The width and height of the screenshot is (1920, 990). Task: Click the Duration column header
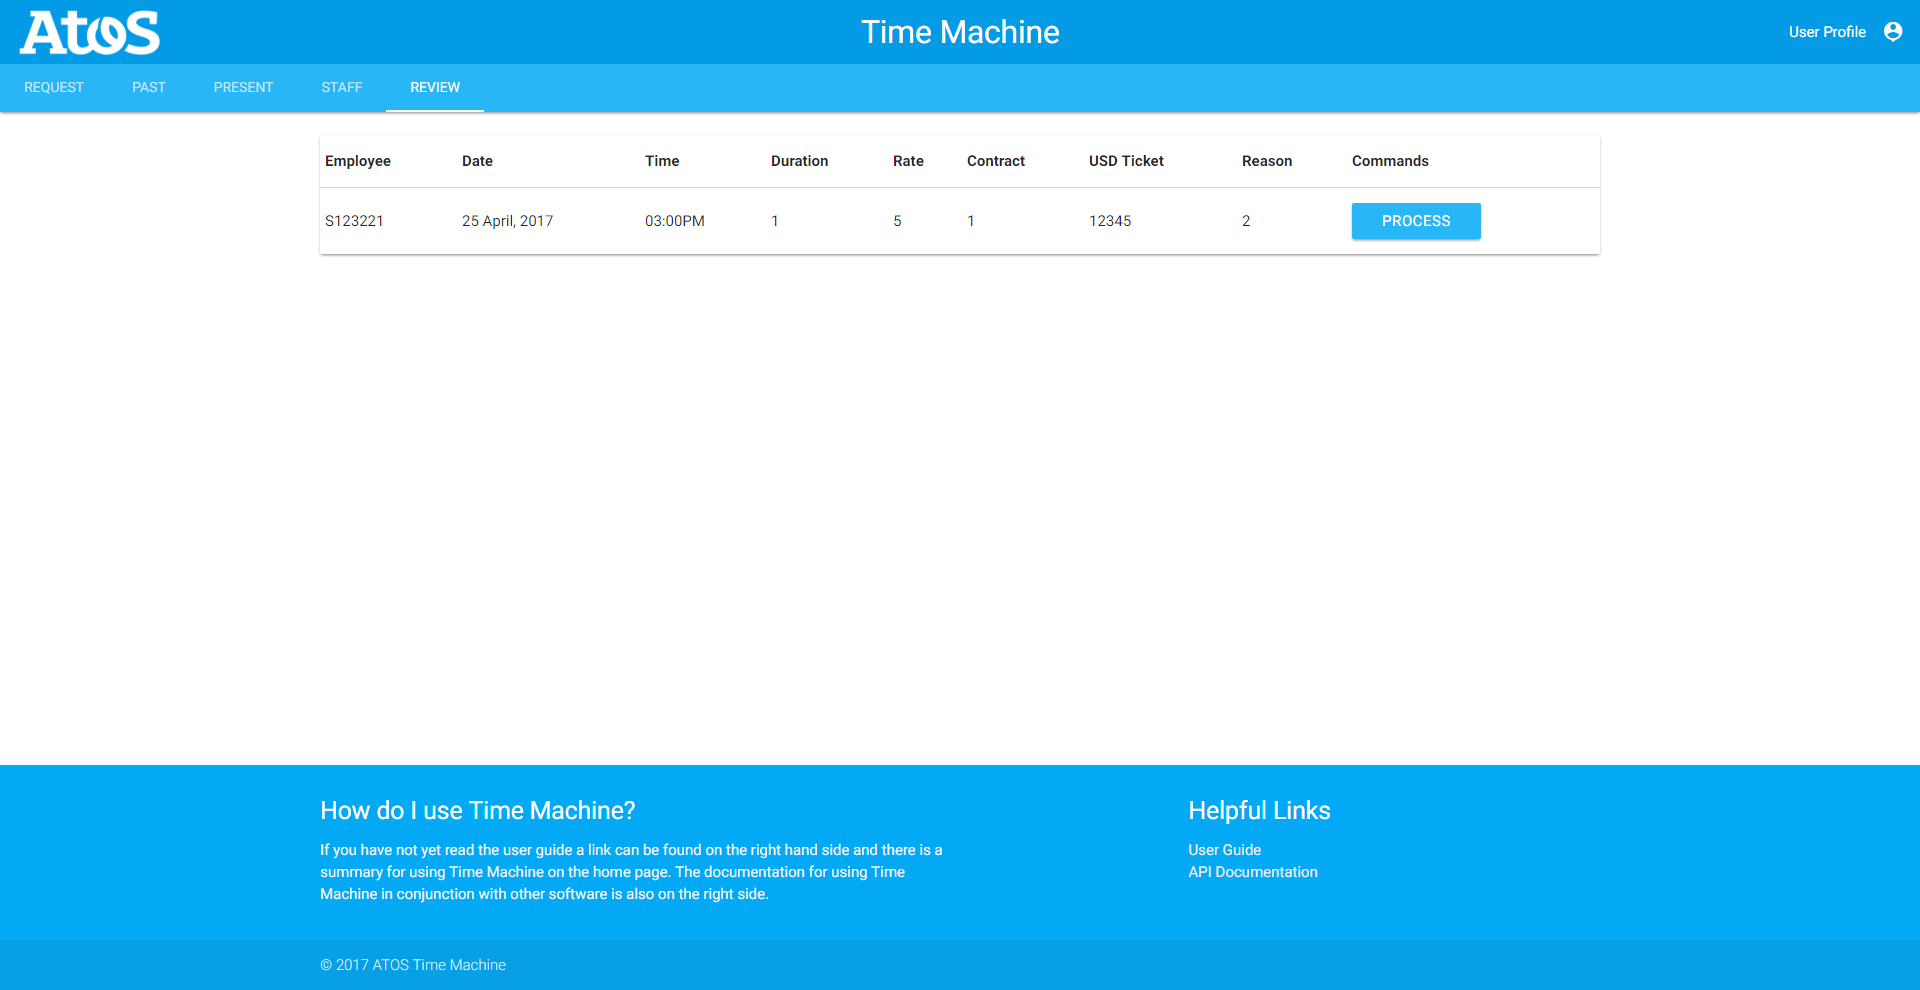(799, 161)
